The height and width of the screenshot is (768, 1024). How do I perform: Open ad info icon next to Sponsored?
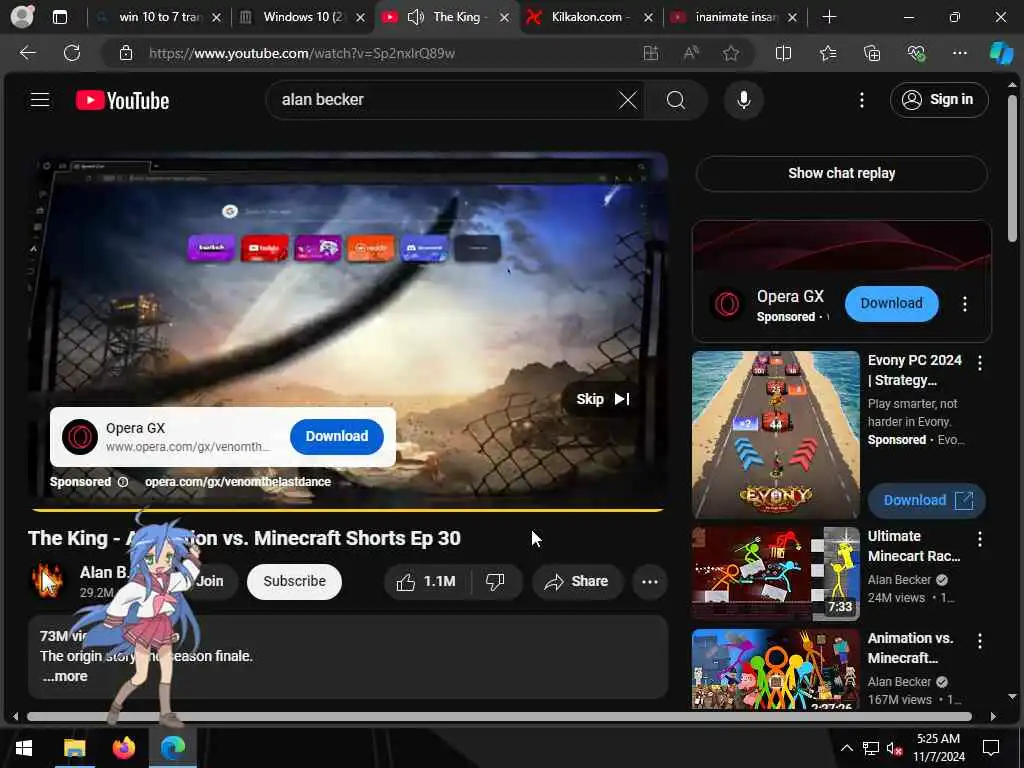(123, 482)
